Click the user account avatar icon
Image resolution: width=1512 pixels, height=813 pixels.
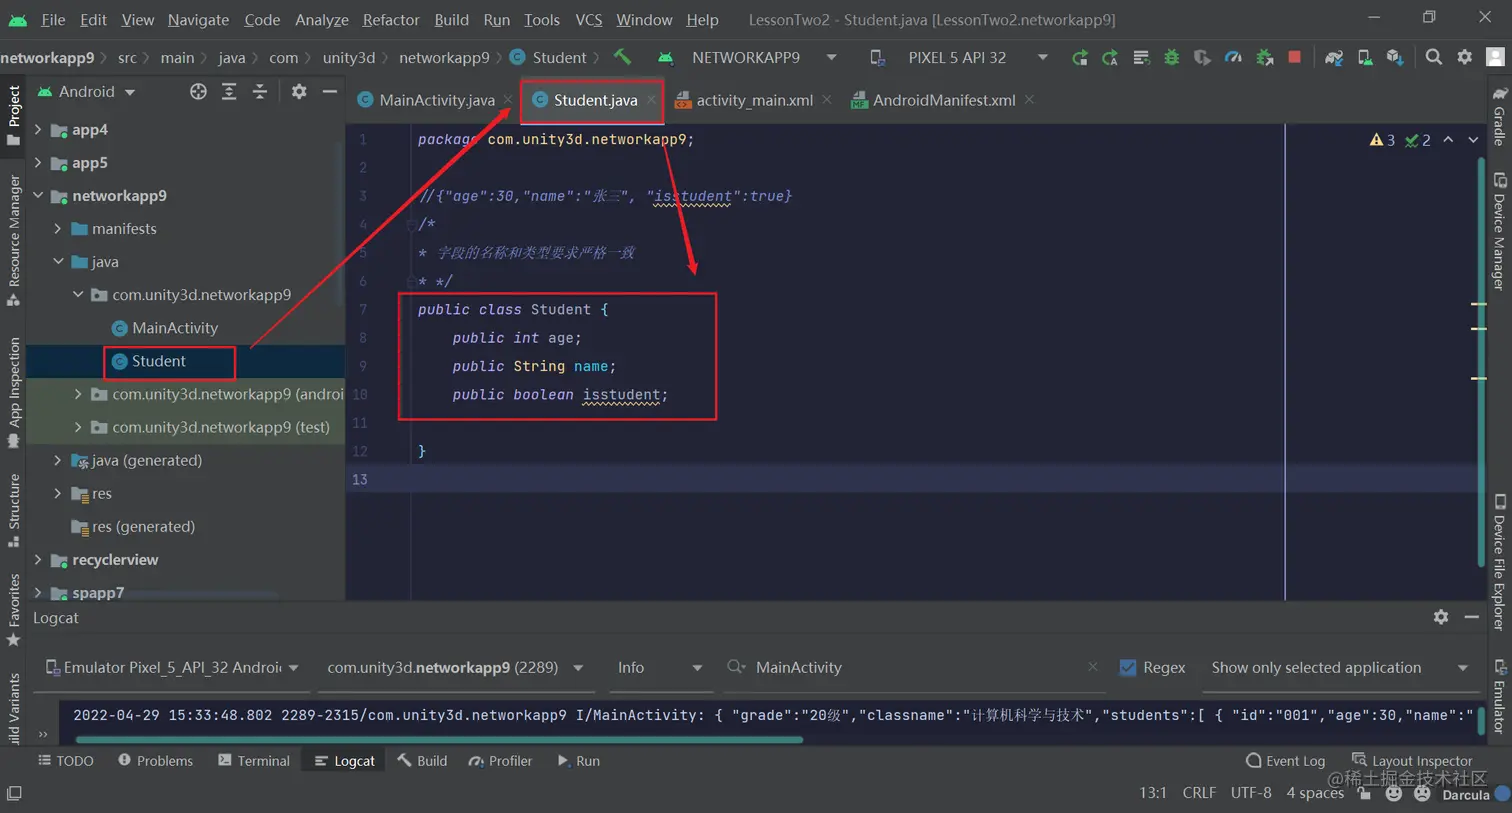pos(1496,57)
